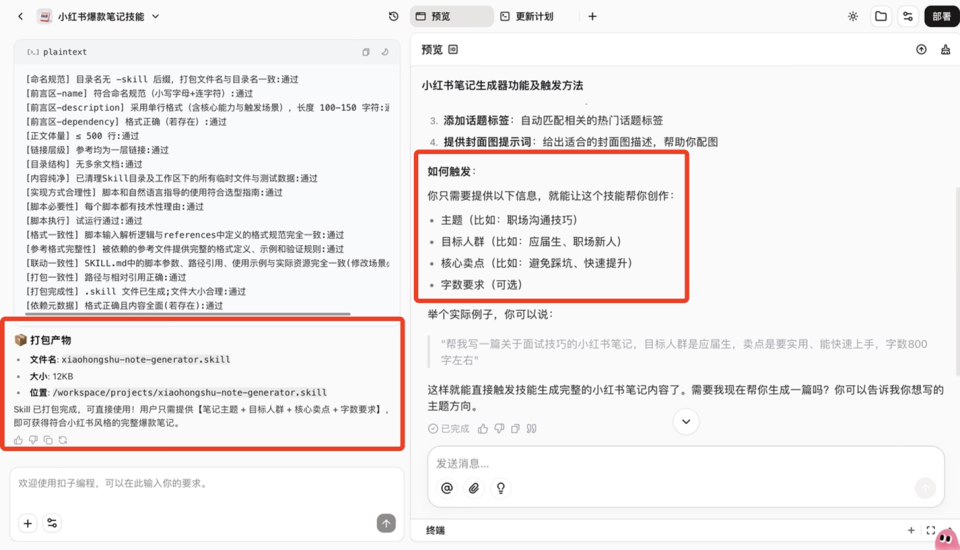
Task: Copy the plaintext code block
Action: pos(366,52)
